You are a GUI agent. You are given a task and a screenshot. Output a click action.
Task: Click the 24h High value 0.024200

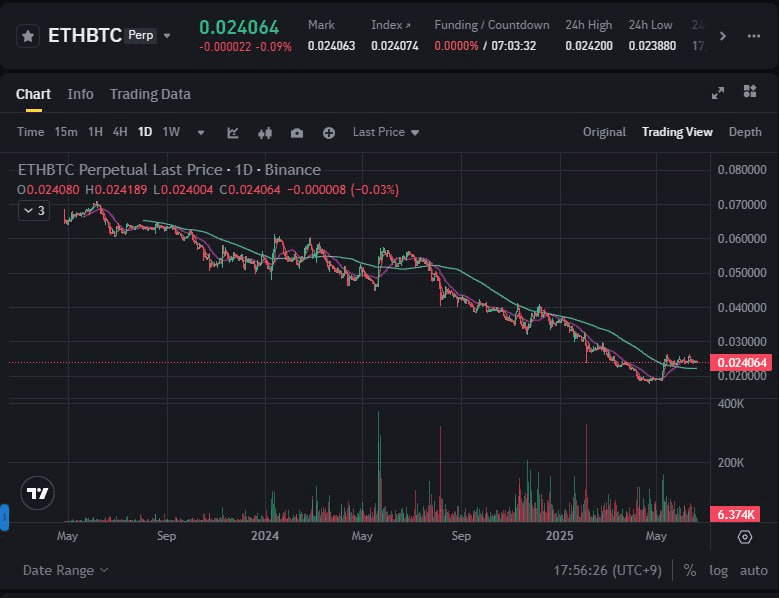click(x=589, y=46)
